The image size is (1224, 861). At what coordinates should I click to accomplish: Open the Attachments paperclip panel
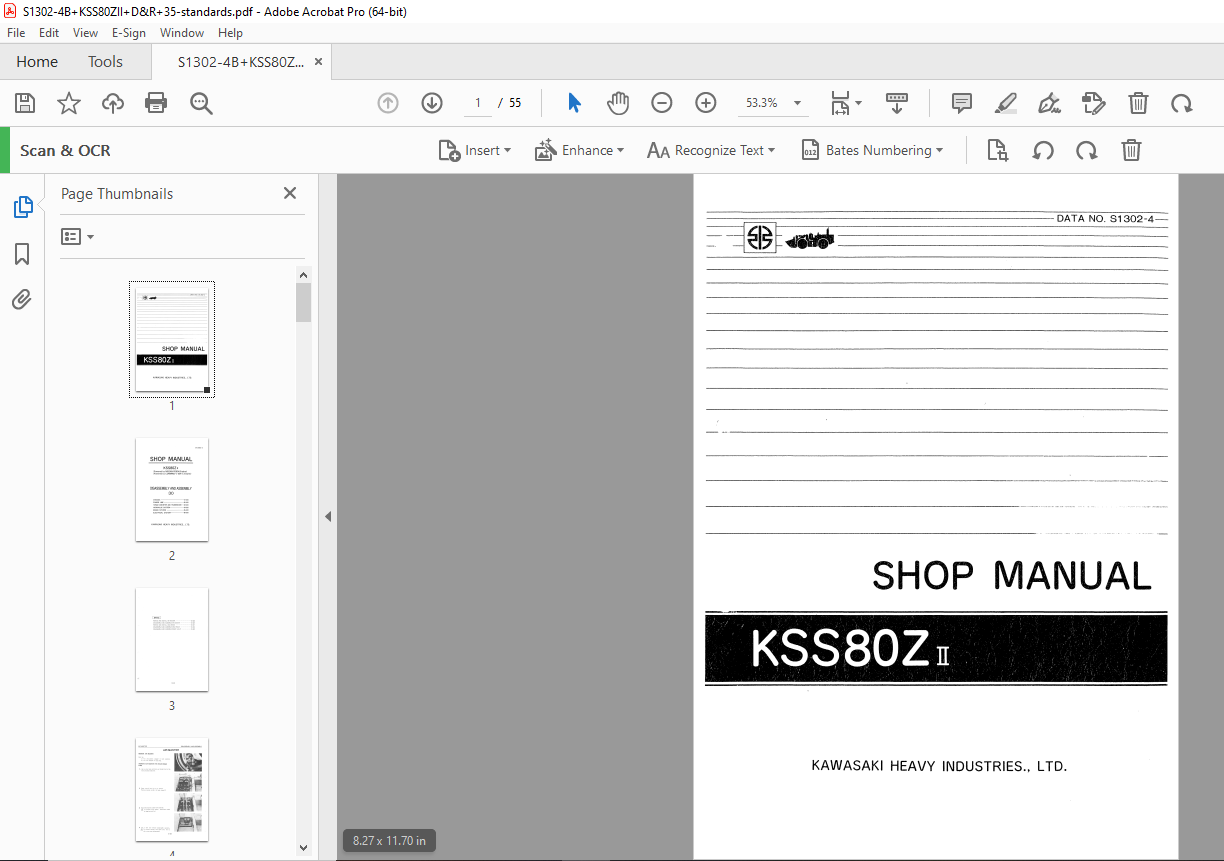(22, 299)
